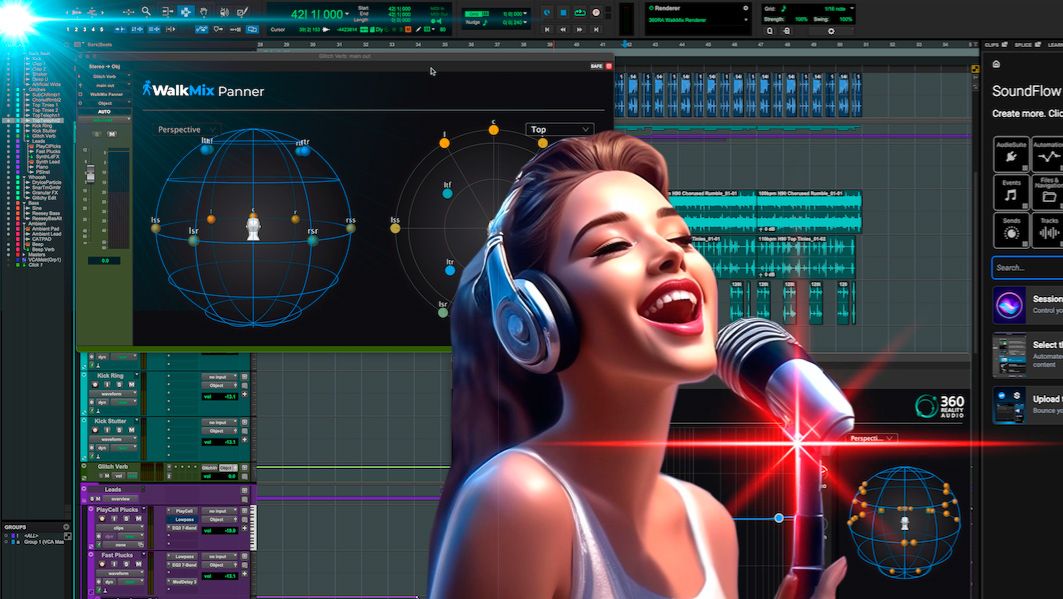
Task: Click lsr speaker dot in Perspective sphere
Action: 194,241
